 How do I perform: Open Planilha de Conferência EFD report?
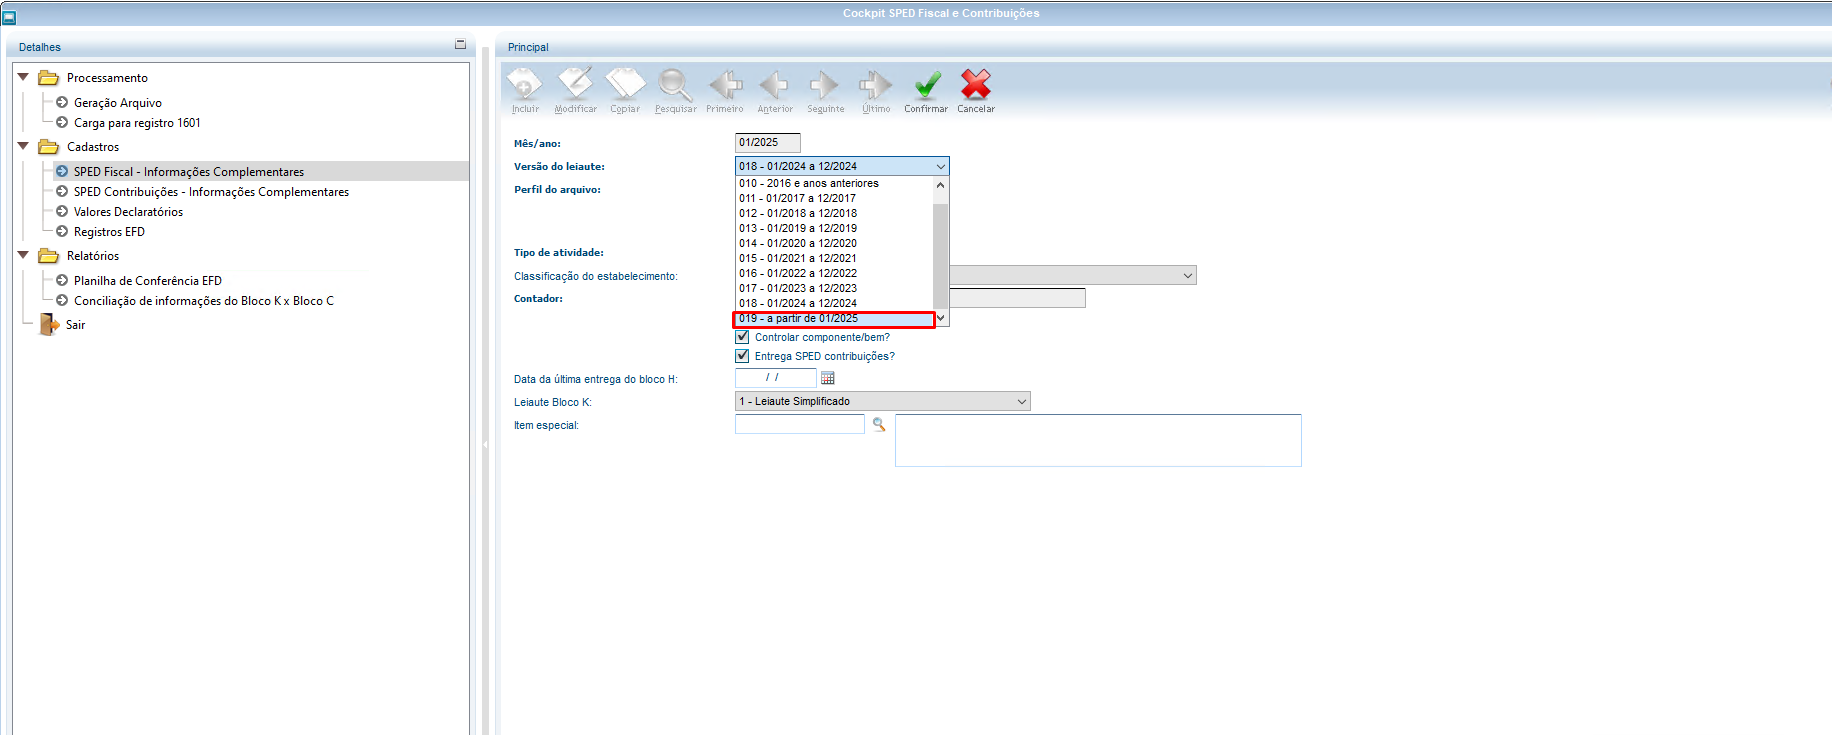click(147, 281)
